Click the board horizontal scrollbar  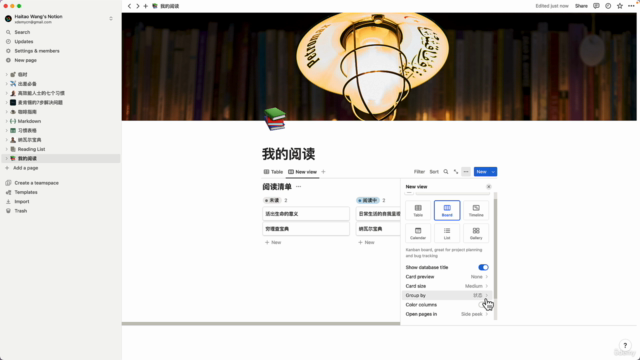click(261, 324)
